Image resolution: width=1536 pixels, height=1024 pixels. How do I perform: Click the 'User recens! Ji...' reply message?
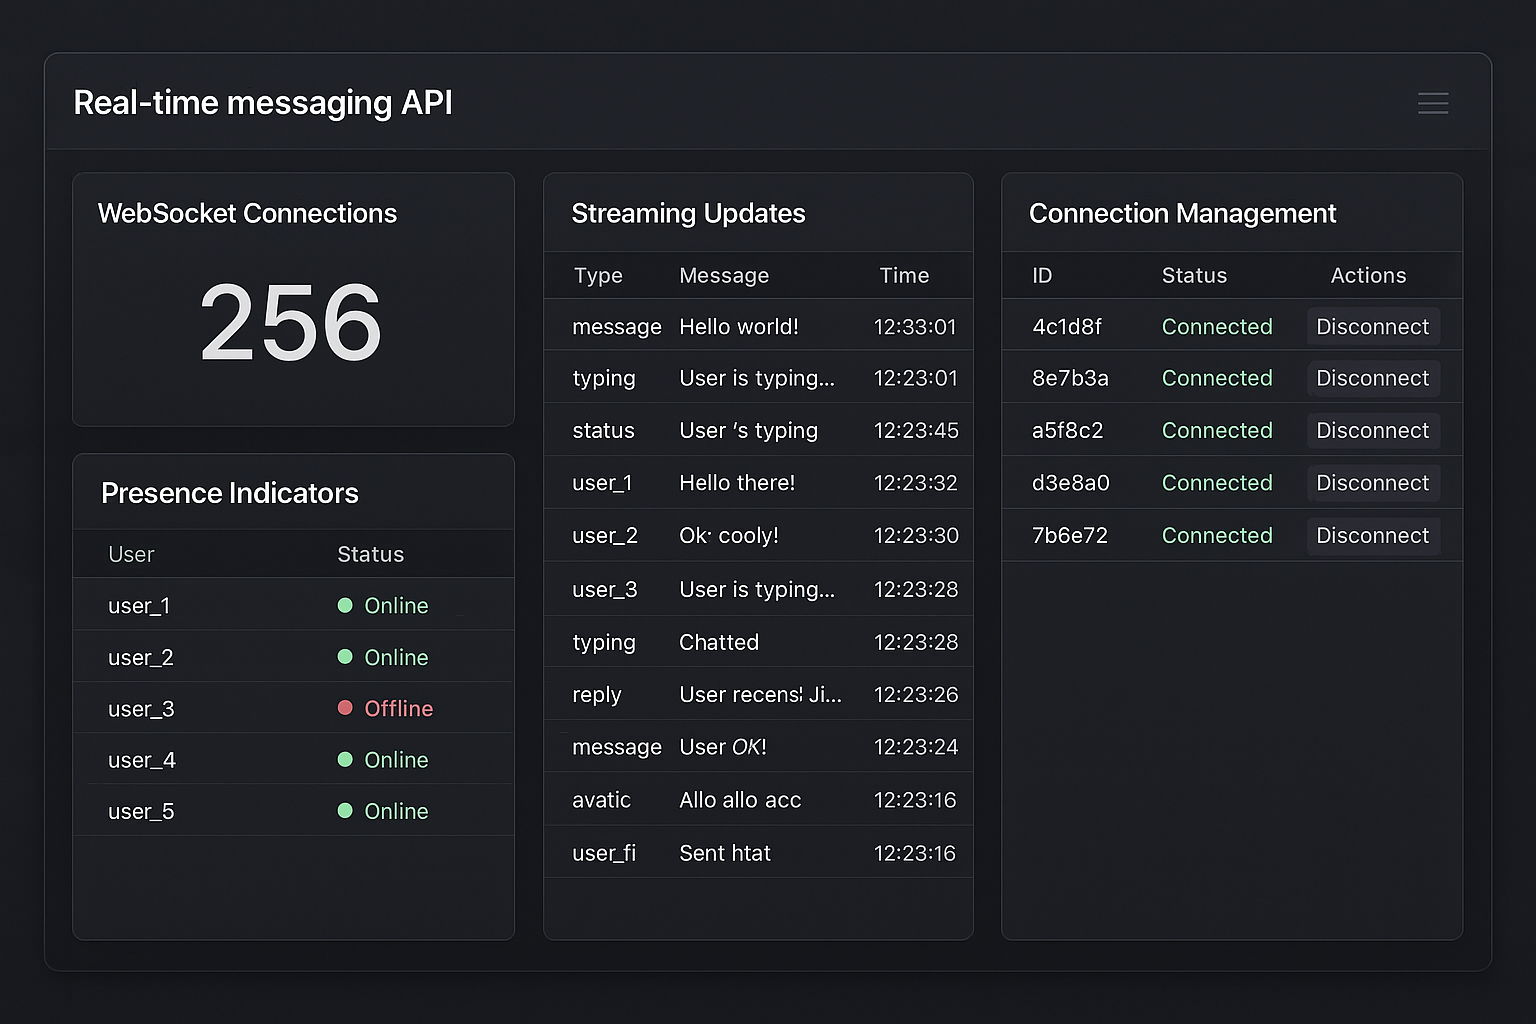[761, 694]
